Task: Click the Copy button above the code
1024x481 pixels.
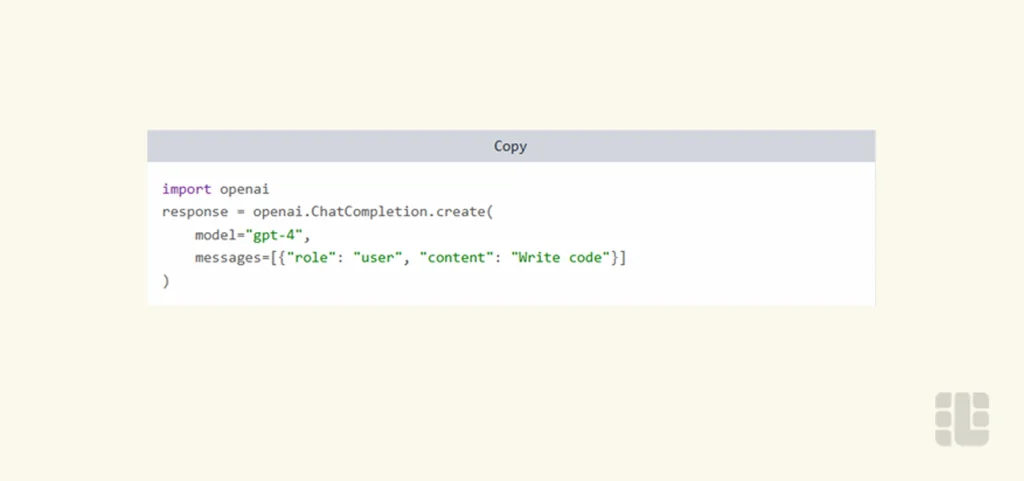Action: 510,146
